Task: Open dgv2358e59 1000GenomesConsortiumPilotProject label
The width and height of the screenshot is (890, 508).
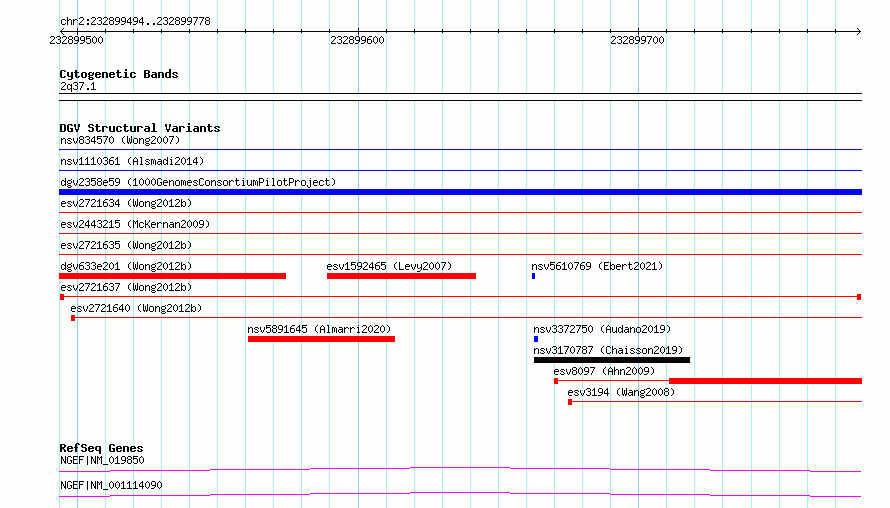Action: click(x=198, y=182)
